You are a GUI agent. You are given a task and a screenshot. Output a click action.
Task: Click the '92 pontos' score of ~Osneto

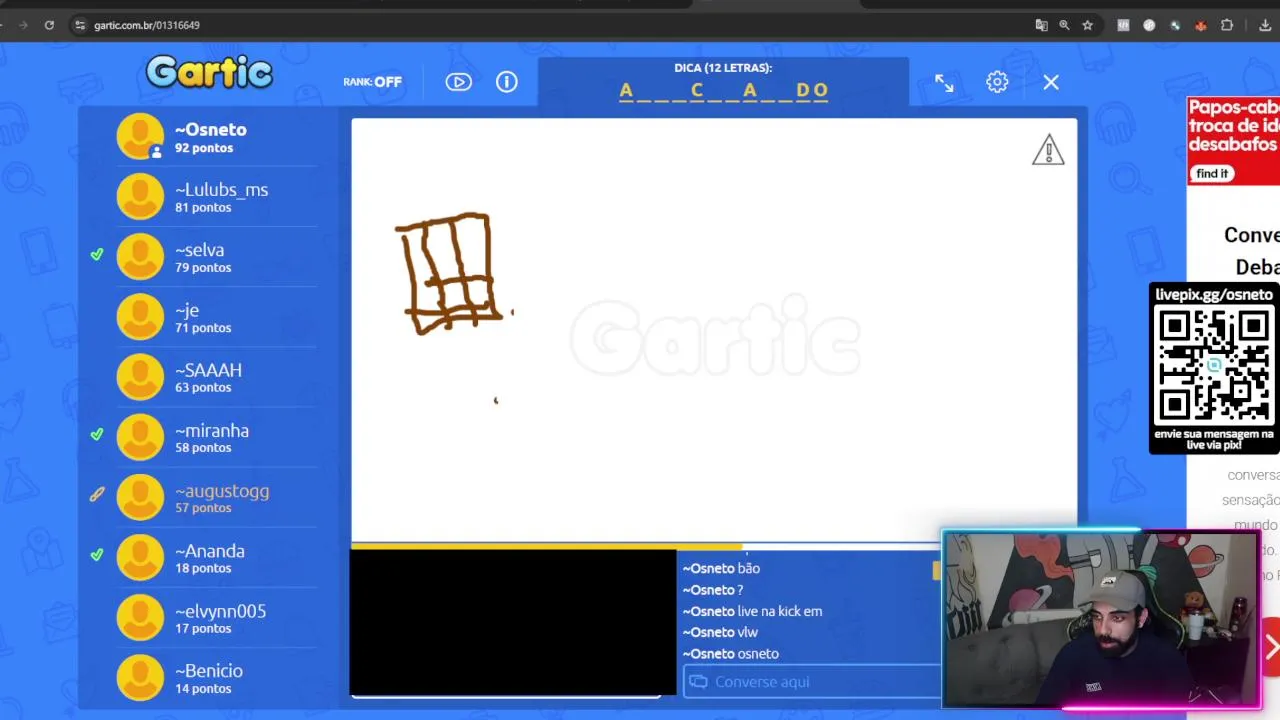tap(204, 148)
